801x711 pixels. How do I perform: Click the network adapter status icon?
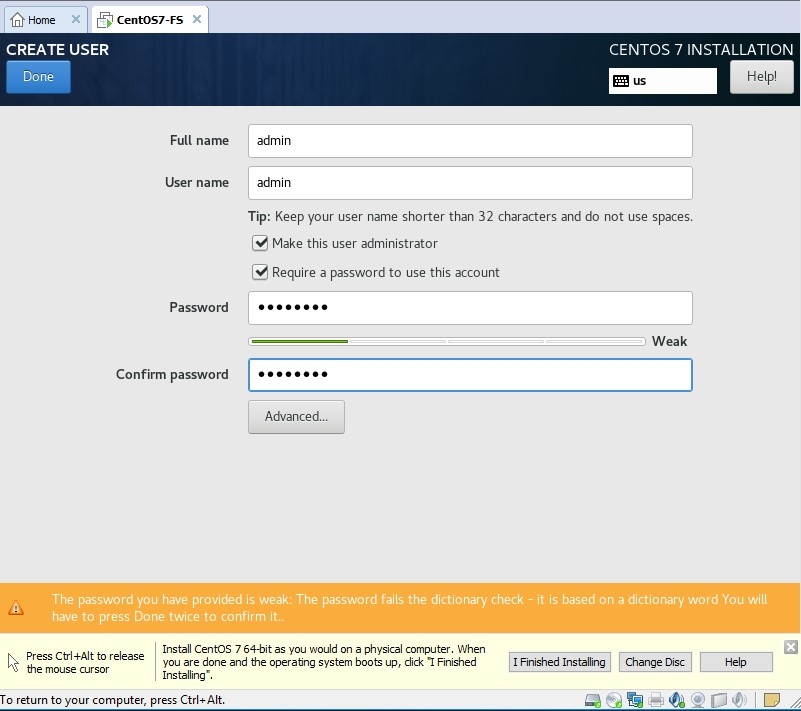[634, 700]
